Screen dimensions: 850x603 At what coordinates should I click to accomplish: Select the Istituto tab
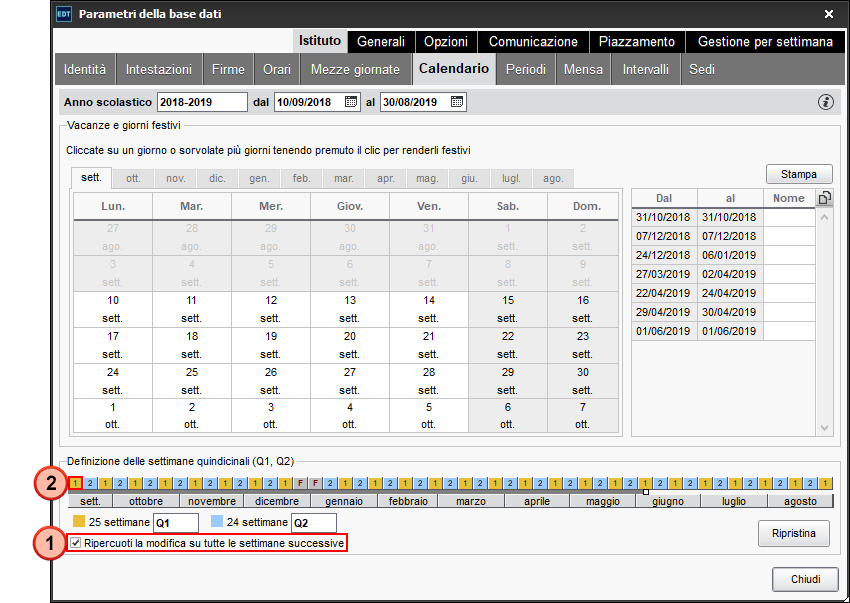(320, 41)
